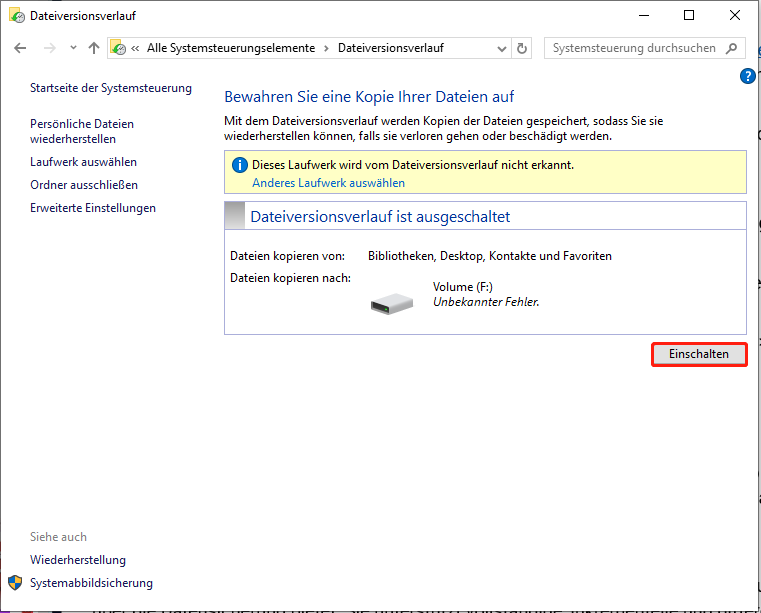The height and width of the screenshot is (613, 761).
Task: Click the back navigation arrow
Action: point(21,48)
